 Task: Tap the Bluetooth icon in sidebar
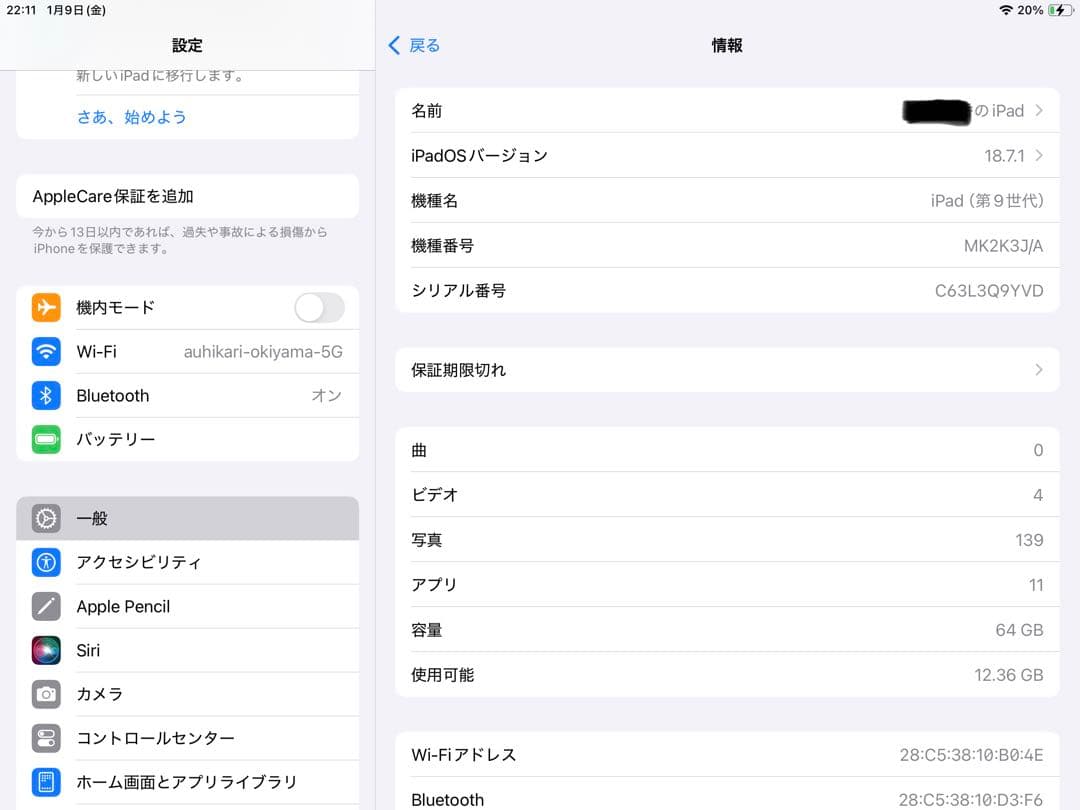point(46,396)
